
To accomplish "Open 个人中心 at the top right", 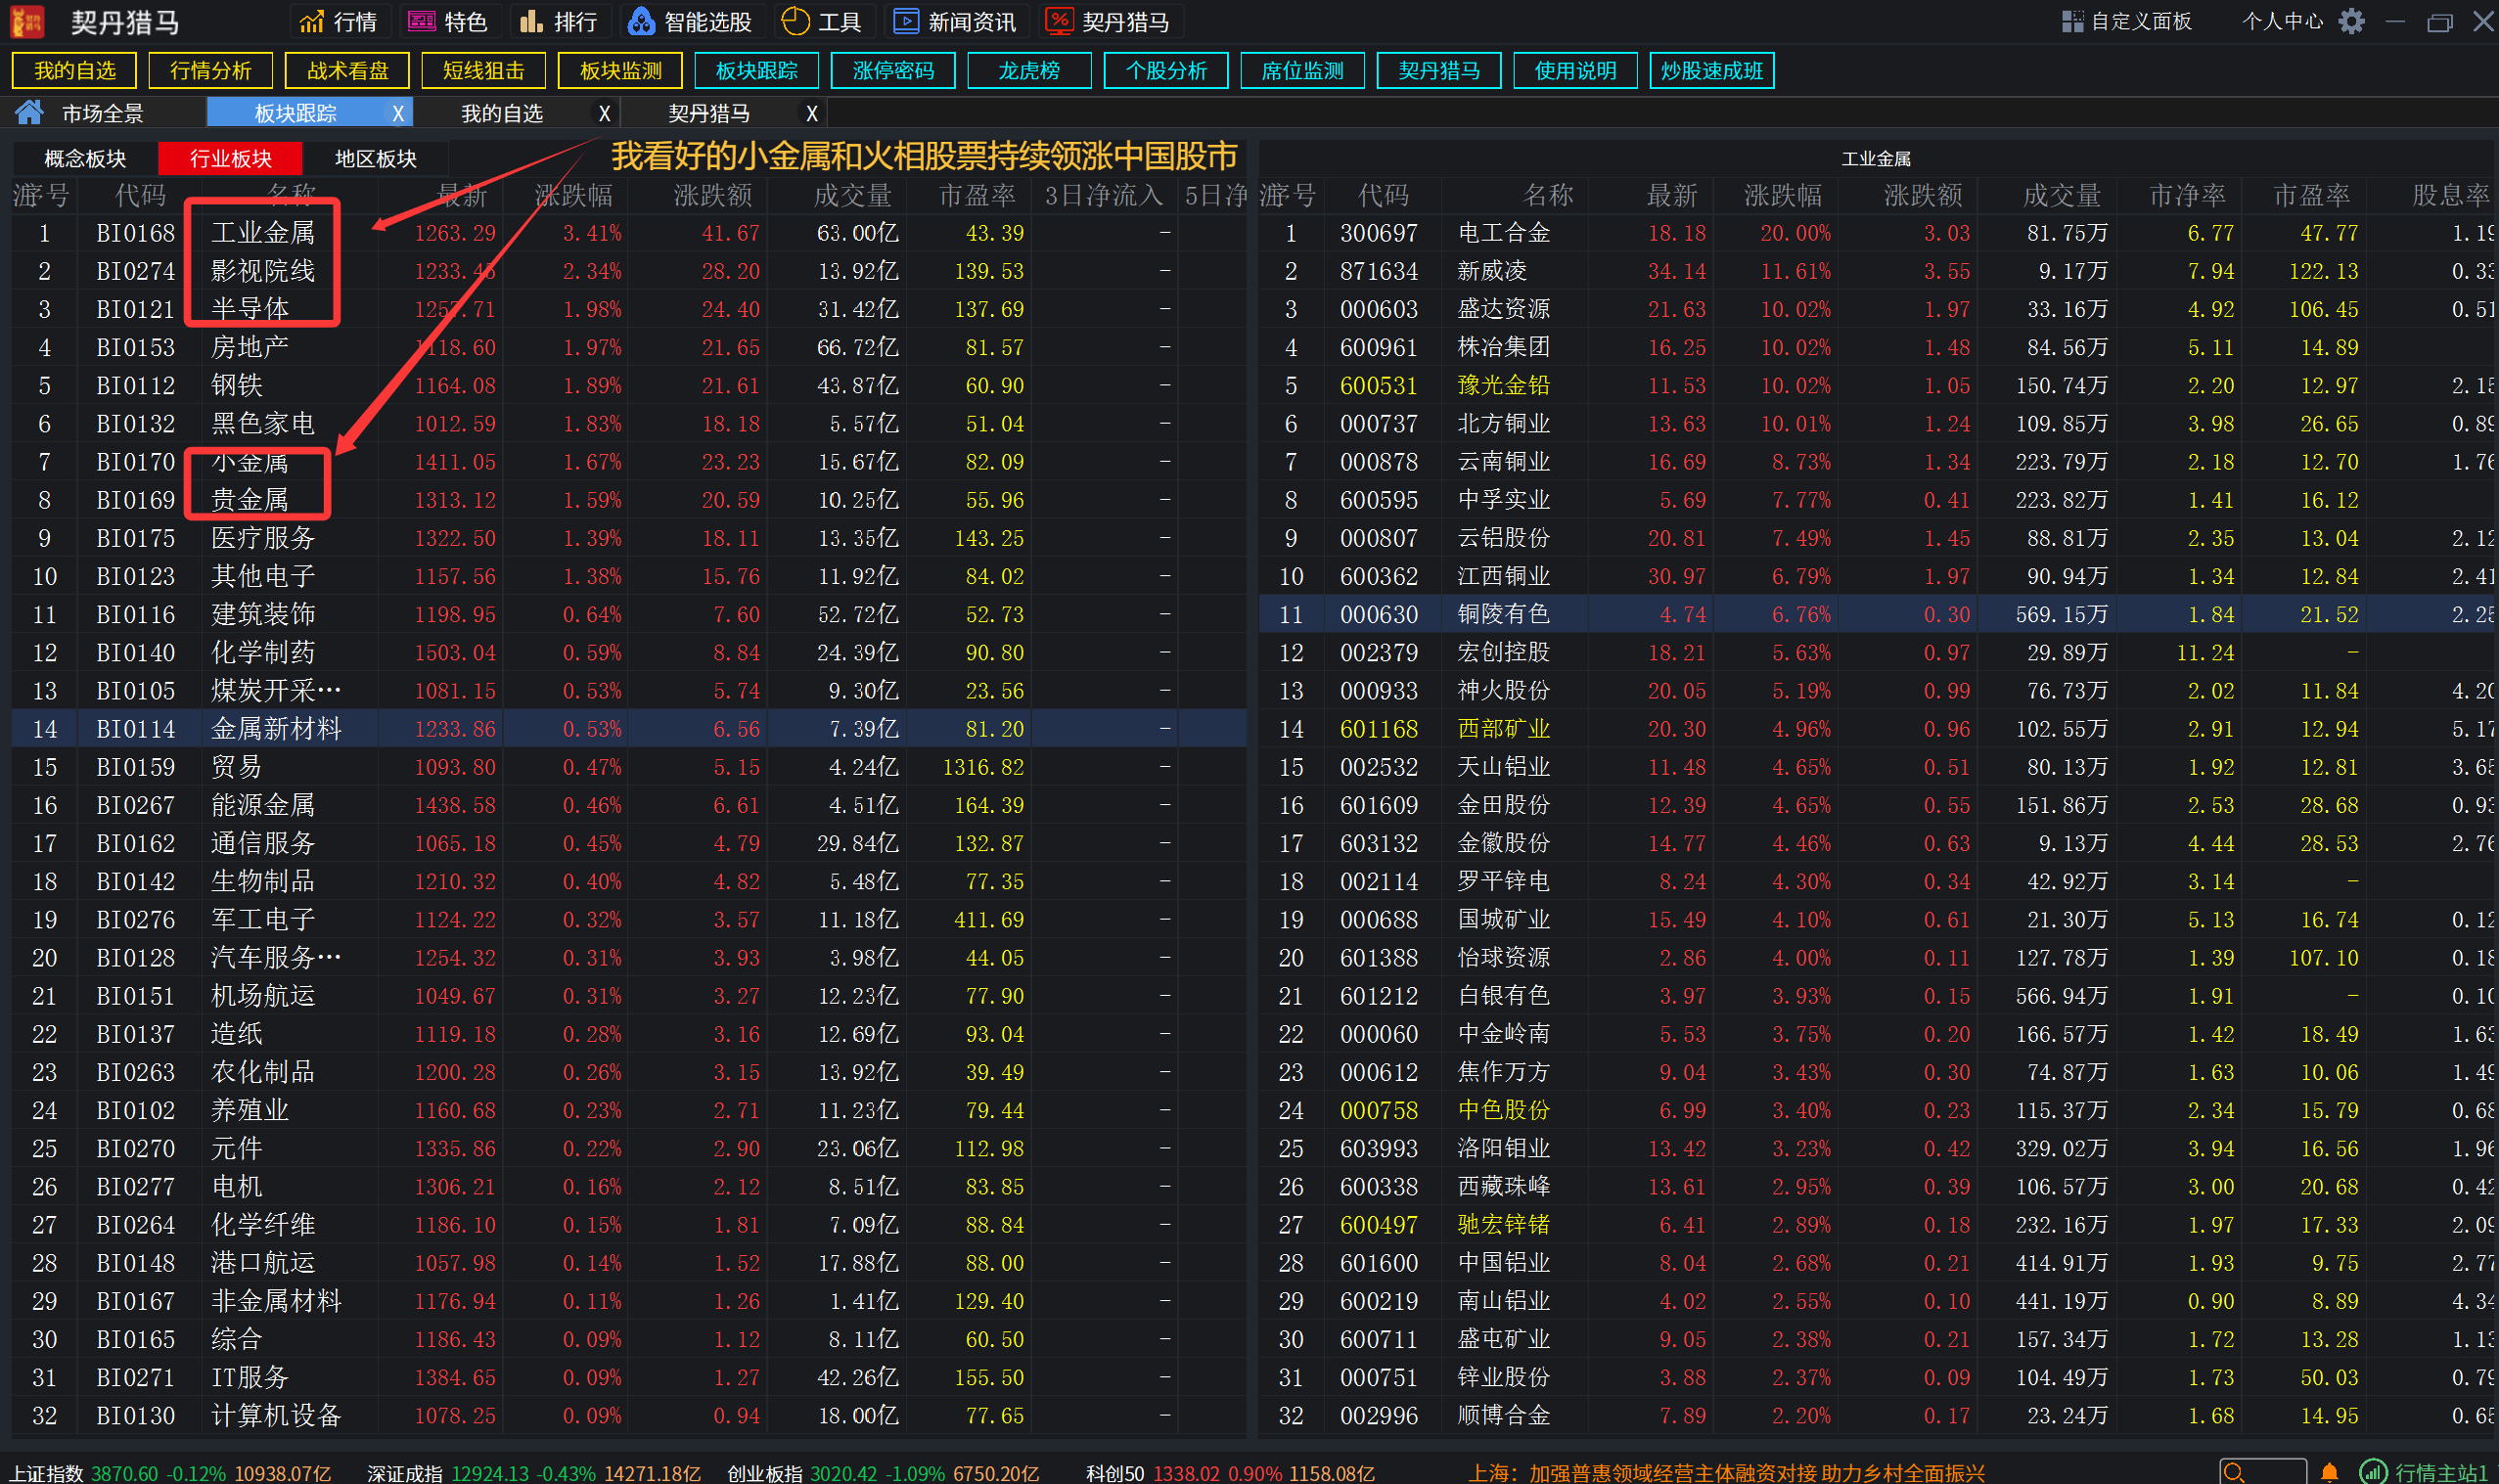I will pyautogui.click(x=2282, y=21).
